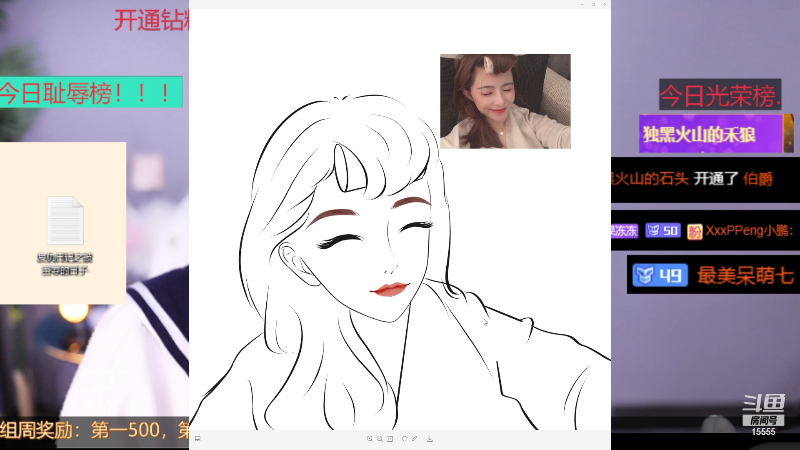
Task: Click the 今日耻辱榜 banner
Action: click(91, 92)
